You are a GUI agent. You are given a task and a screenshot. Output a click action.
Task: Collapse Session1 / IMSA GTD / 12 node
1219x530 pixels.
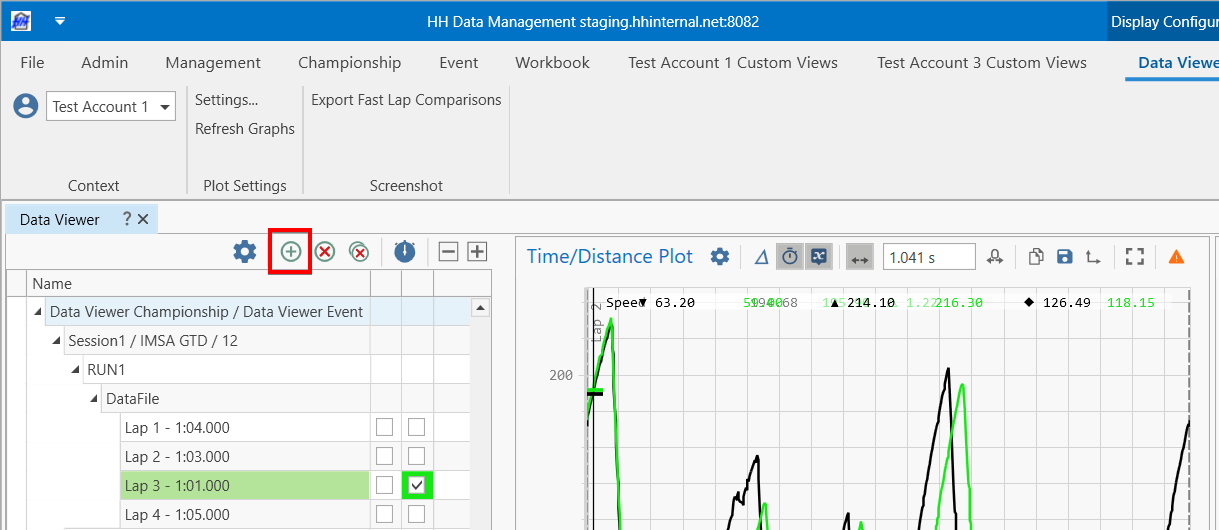(x=57, y=341)
